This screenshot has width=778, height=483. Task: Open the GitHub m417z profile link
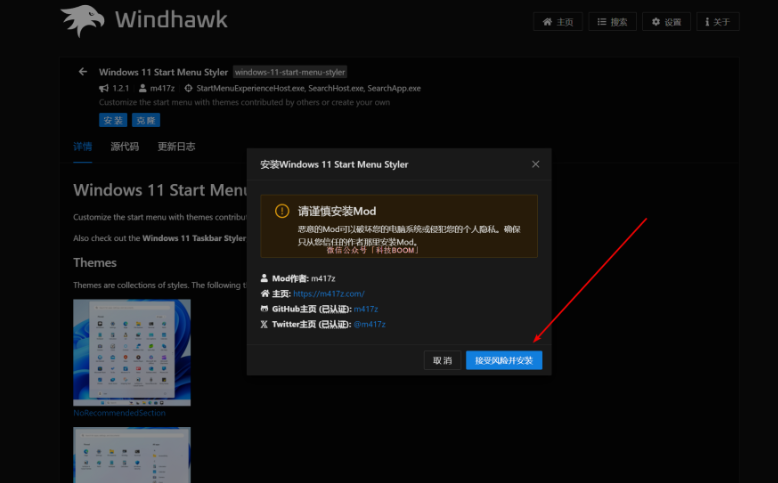click(366, 309)
